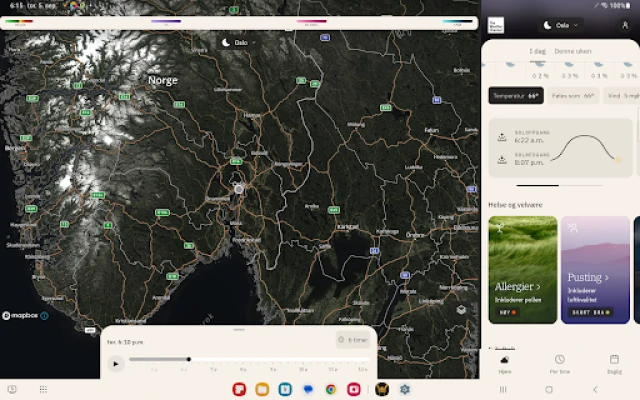Select the Vind chip

(x=623, y=96)
